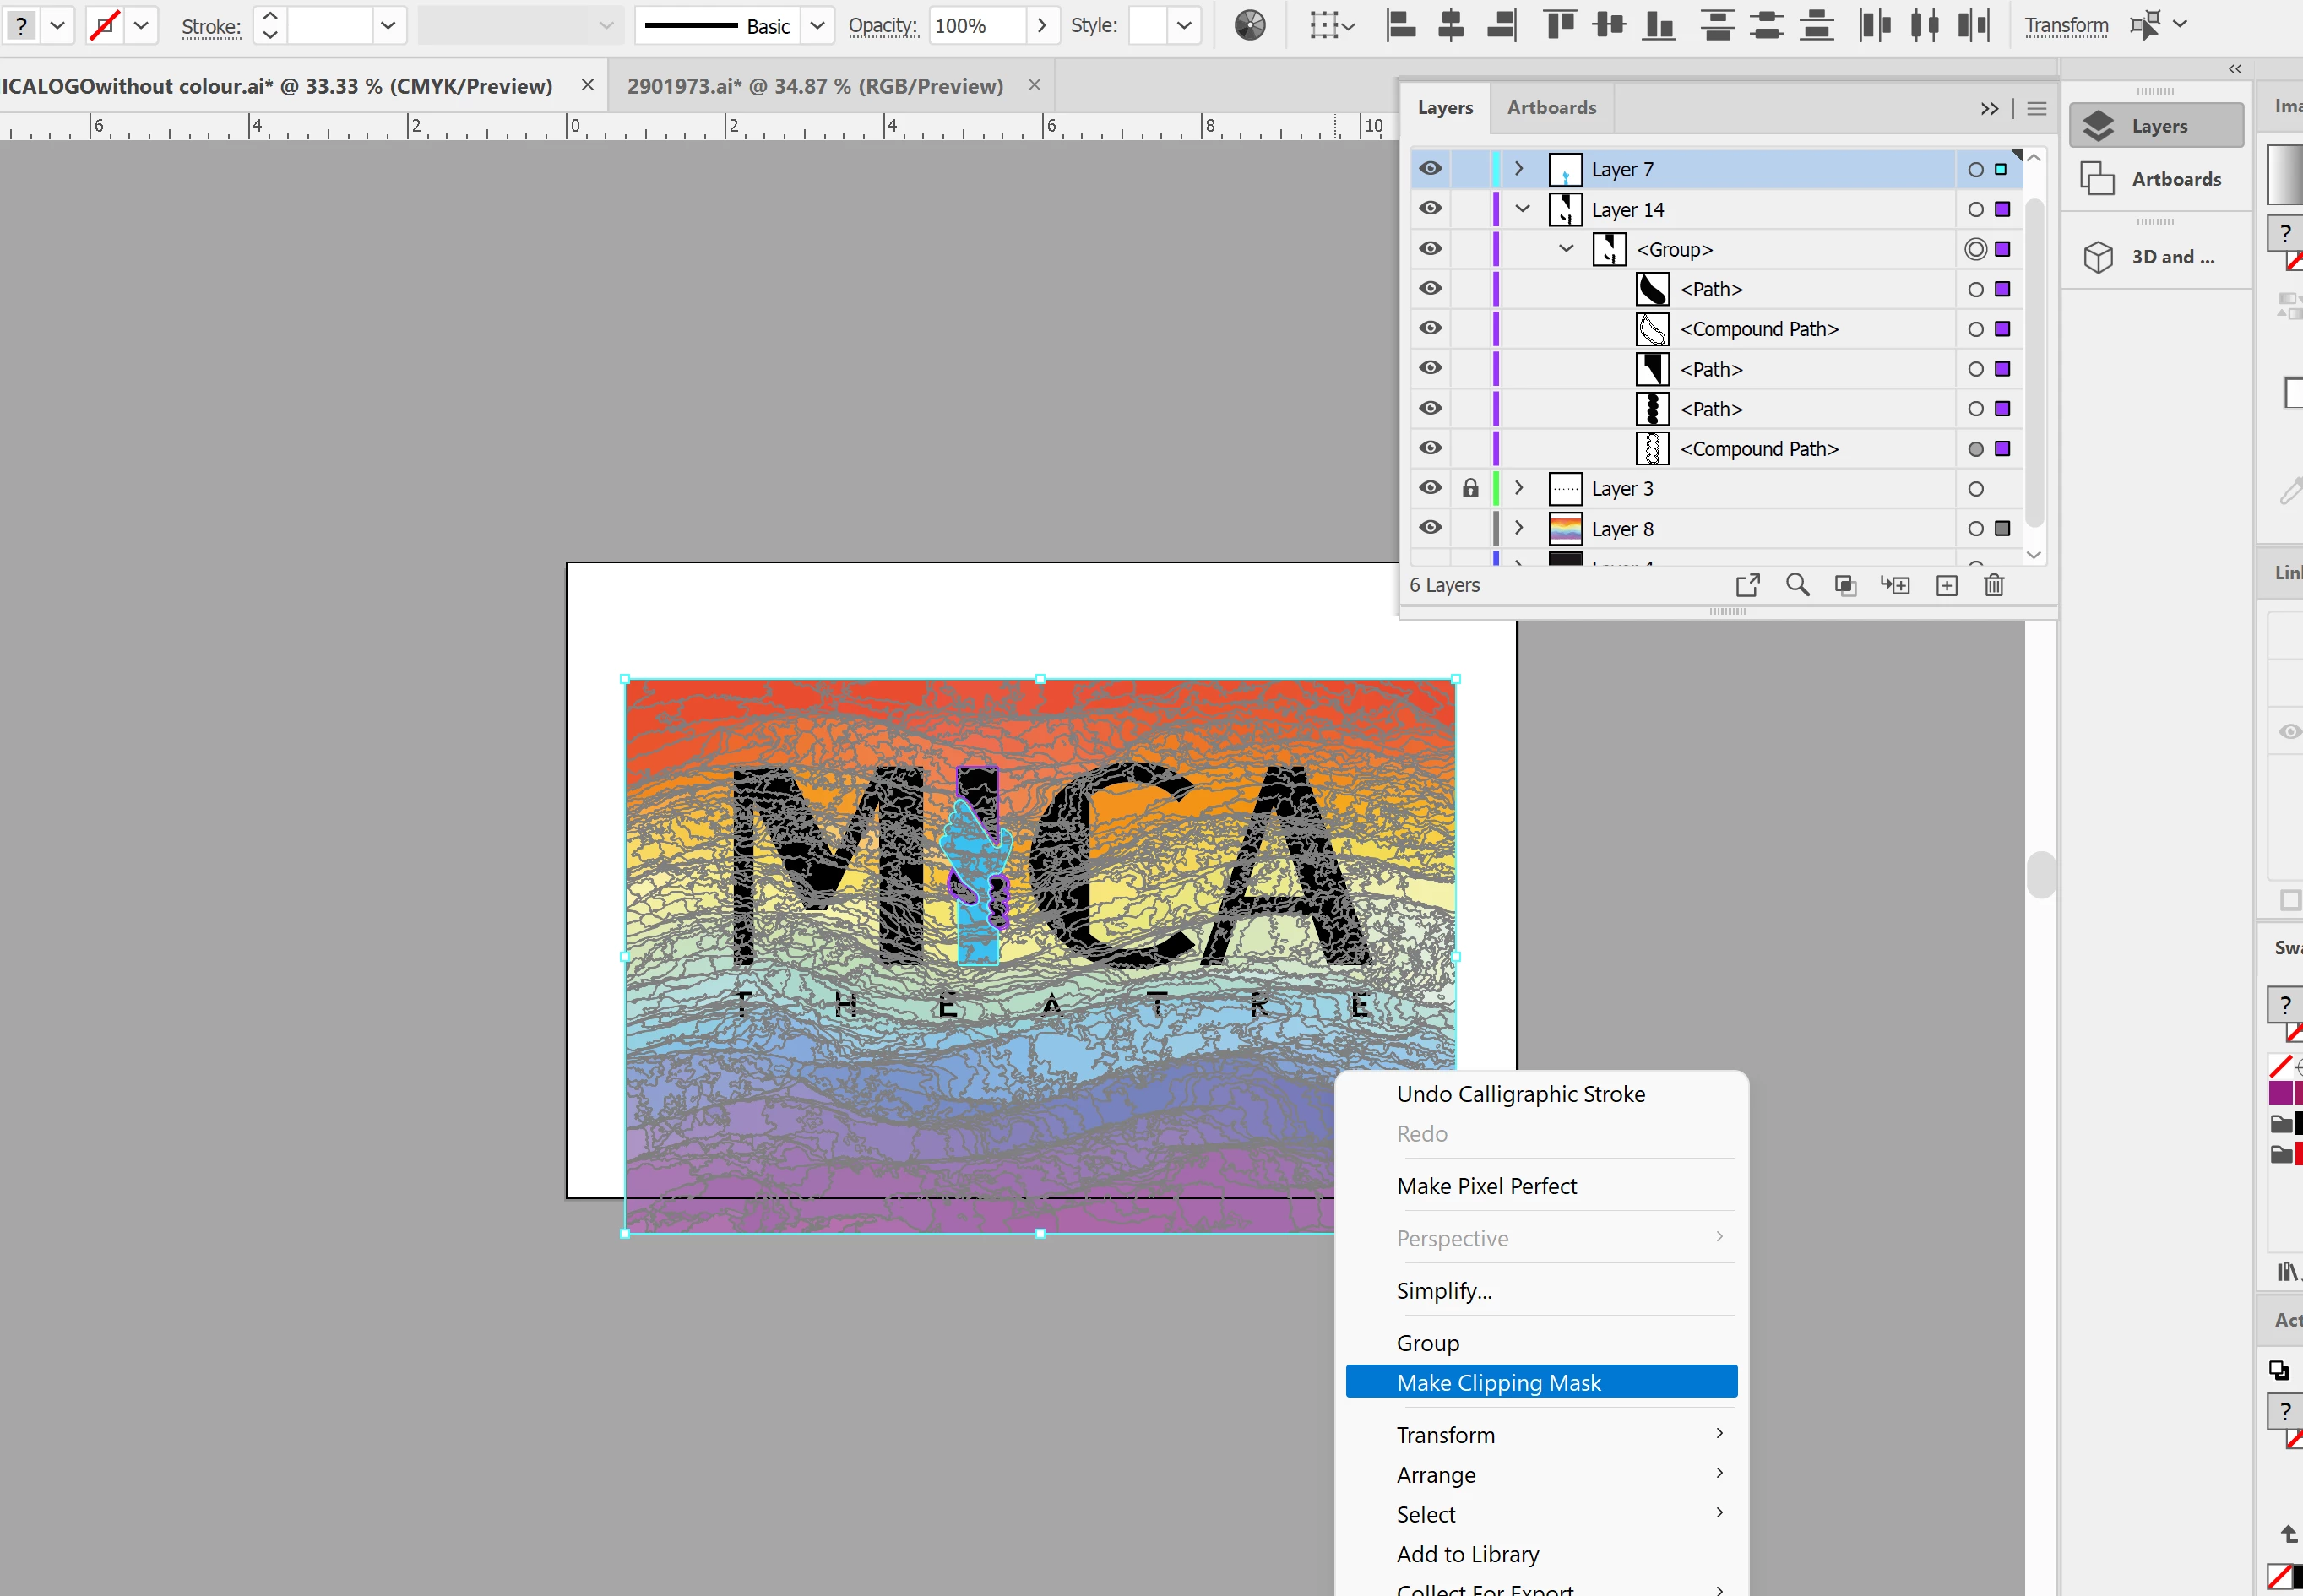
Task: Open the 3D and Materials panel button
Action: pos(2155,257)
